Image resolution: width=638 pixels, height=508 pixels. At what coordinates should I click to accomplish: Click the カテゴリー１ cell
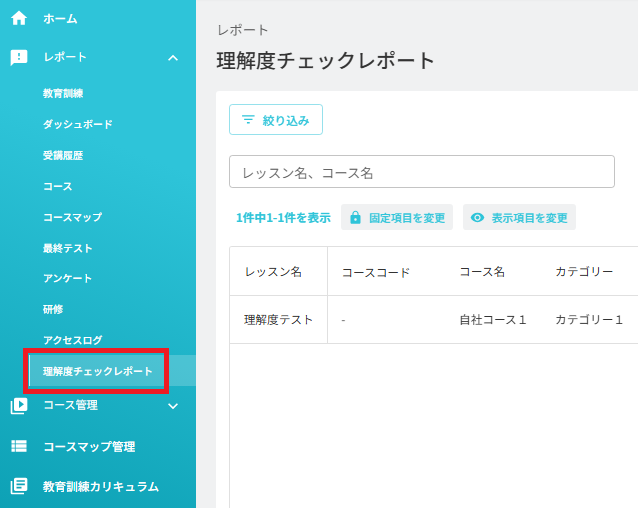[589, 320]
